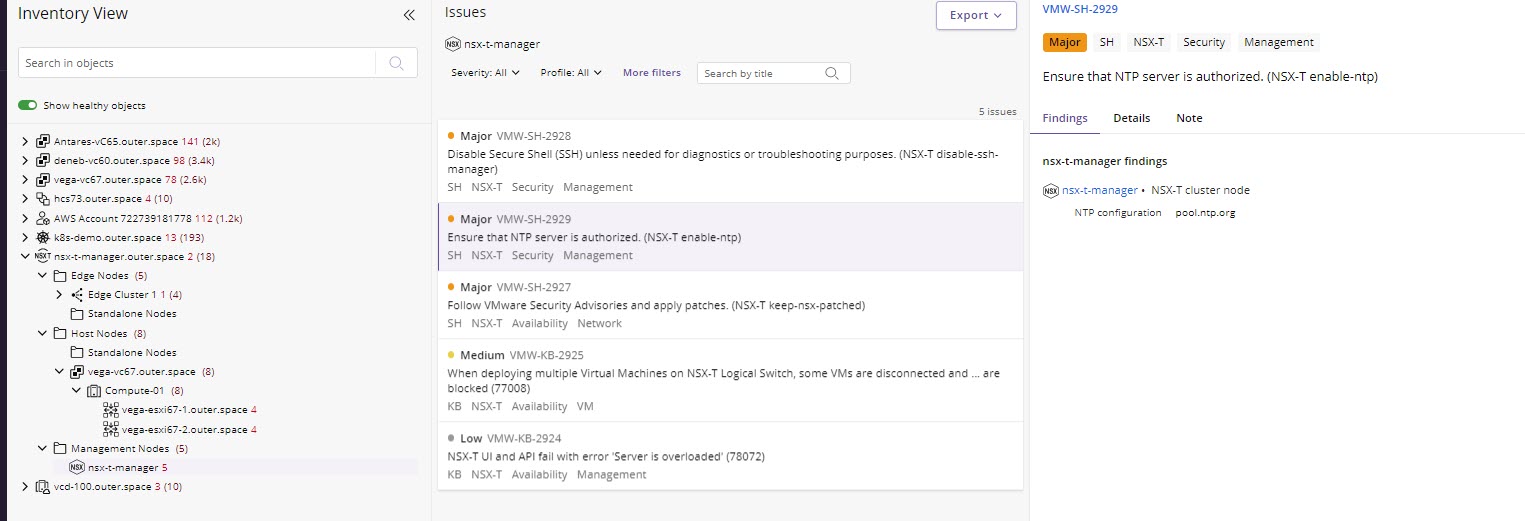The width and height of the screenshot is (1525, 521).
Task: Open the Note tab
Action: pyautogui.click(x=1189, y=118)
